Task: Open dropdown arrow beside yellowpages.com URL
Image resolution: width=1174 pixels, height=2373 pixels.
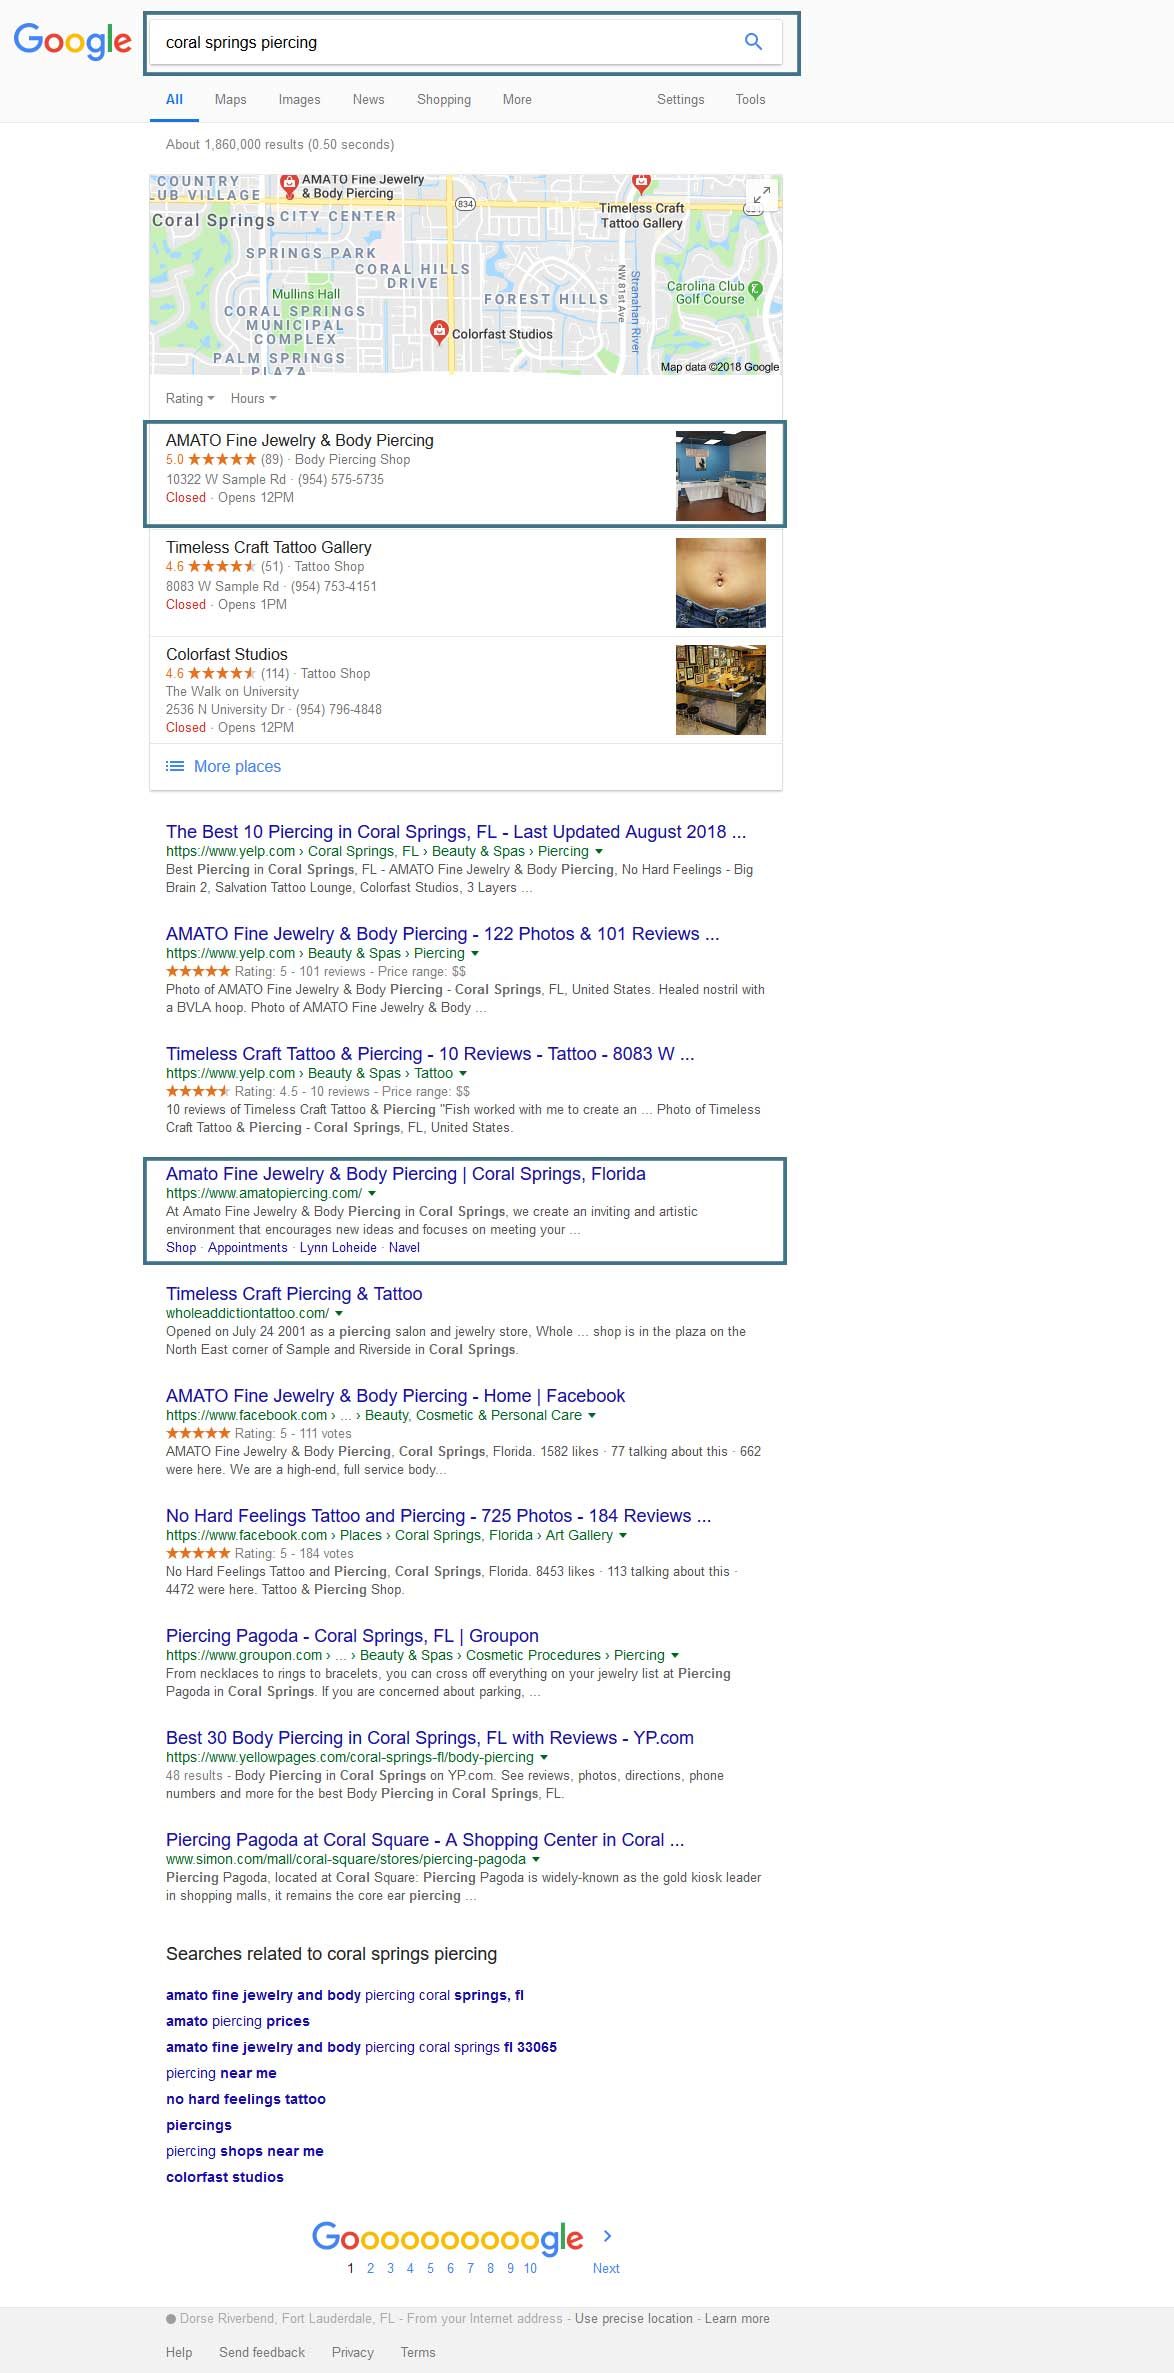Action: click(544, 1757)
